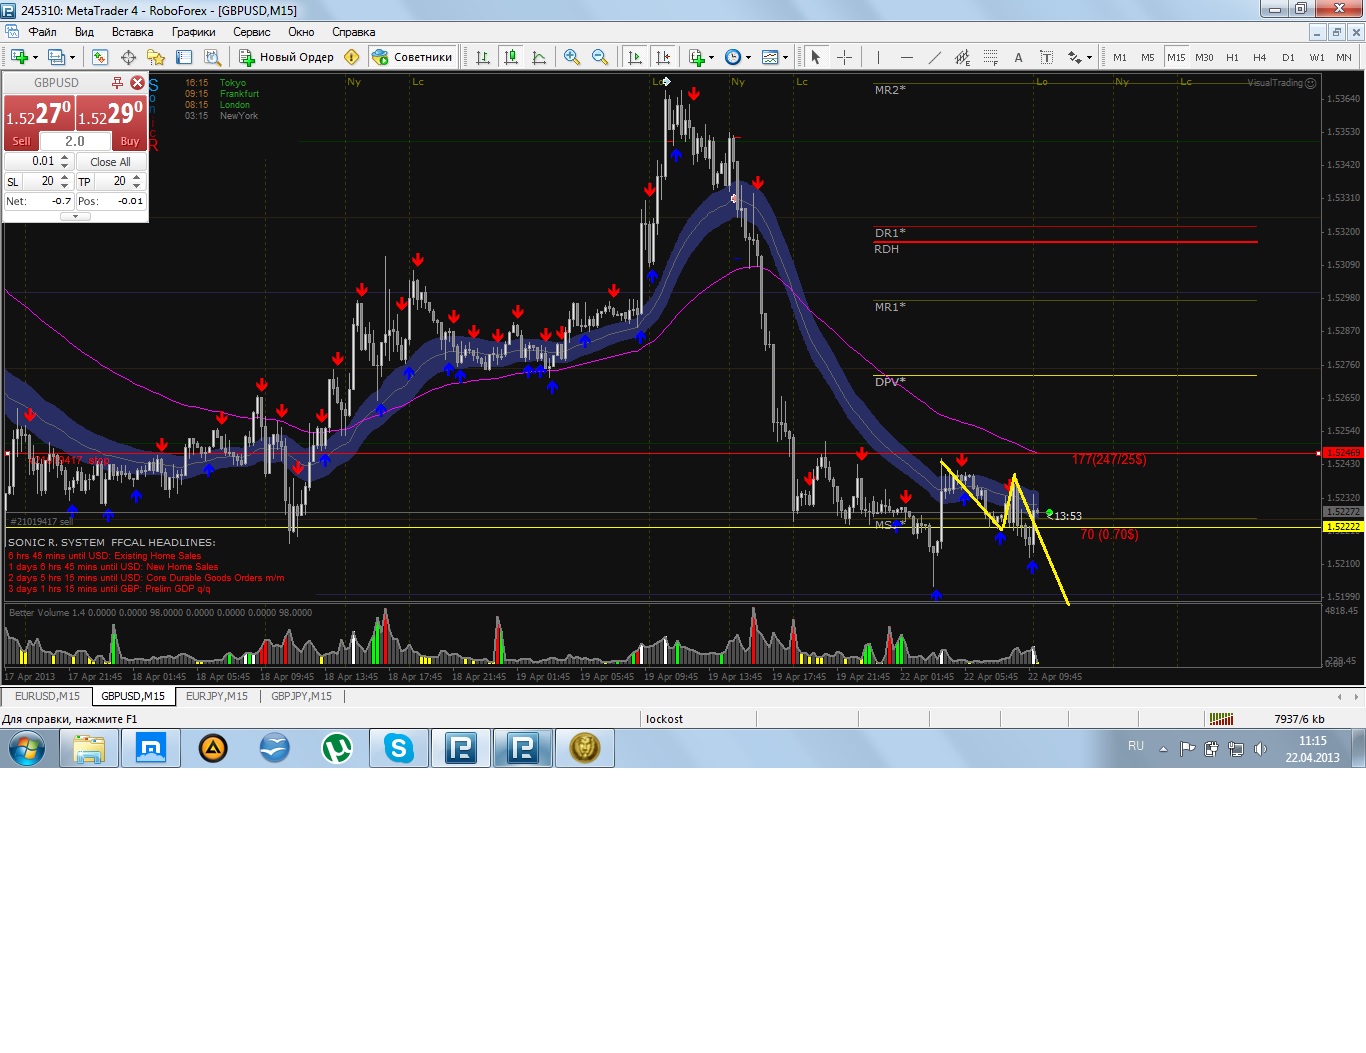Open the Сервис menu
The height and width of the screenshot is (1053, 1366).
pos(252,32)
